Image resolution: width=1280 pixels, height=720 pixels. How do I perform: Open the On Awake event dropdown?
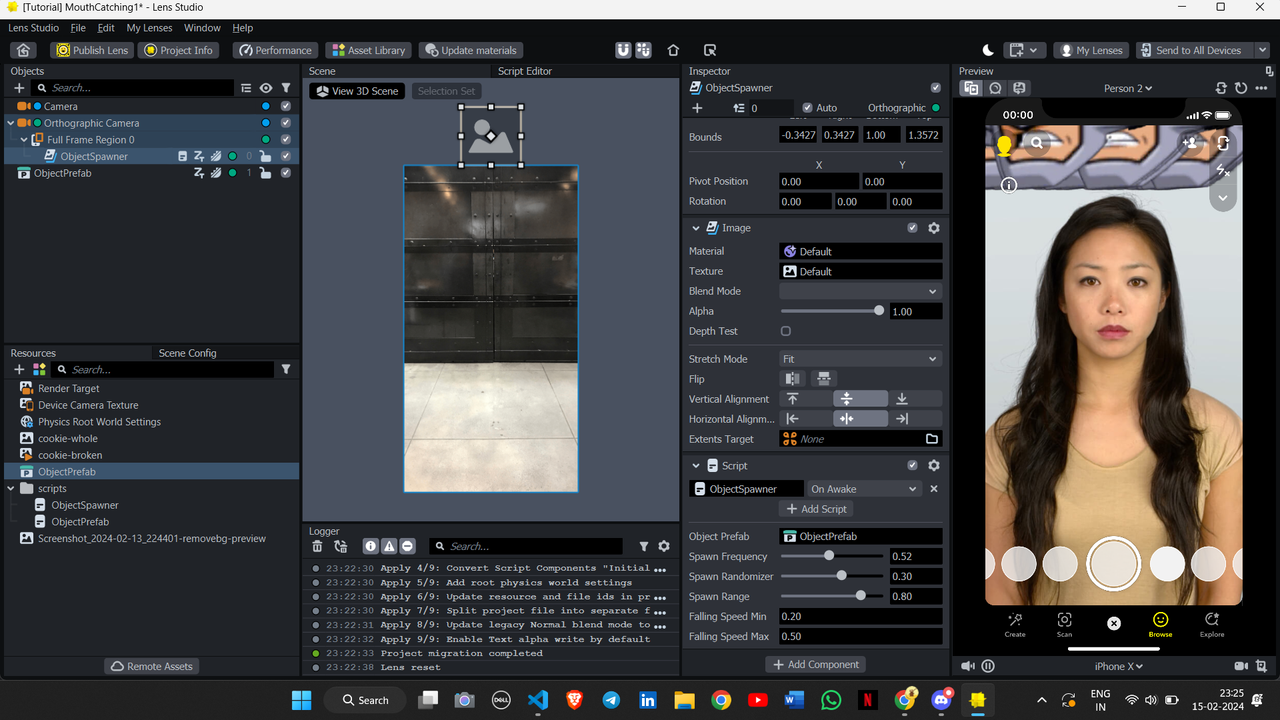click(x=864, y=489)
